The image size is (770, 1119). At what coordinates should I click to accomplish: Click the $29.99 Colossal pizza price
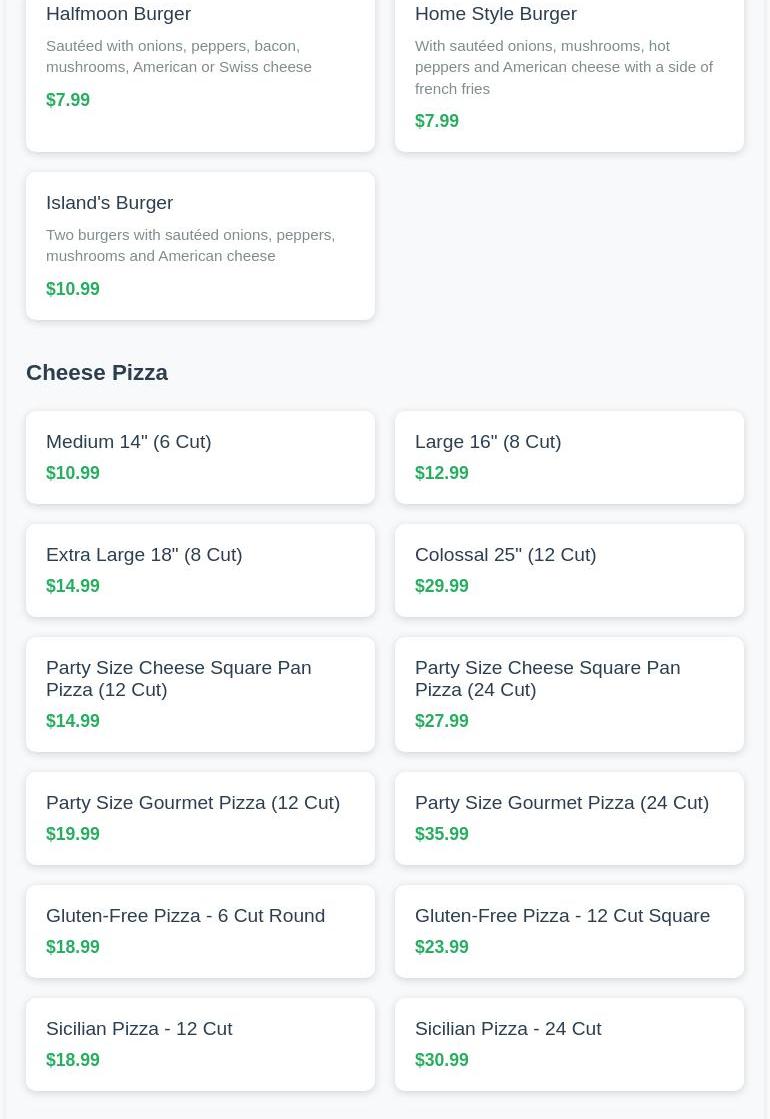(x=442, y=586)
